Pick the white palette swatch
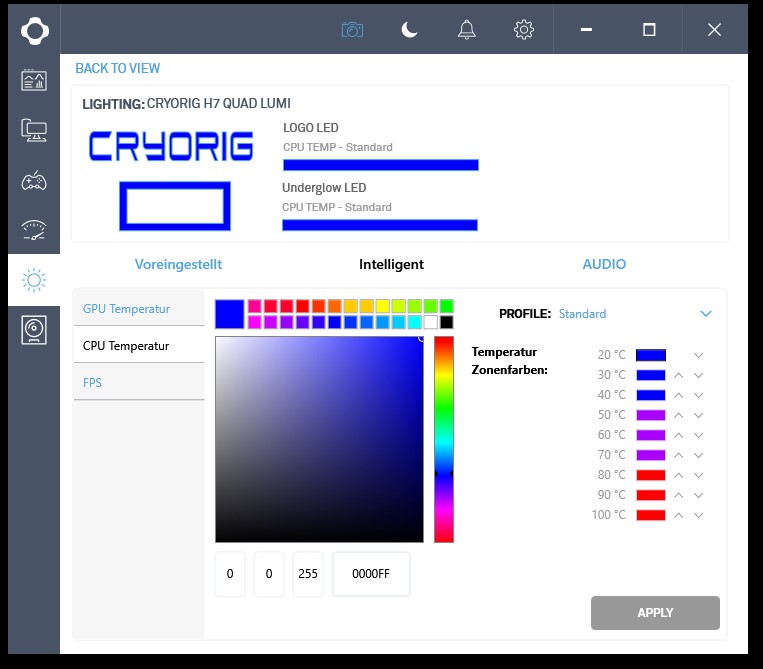 click(x=430, y=322)
